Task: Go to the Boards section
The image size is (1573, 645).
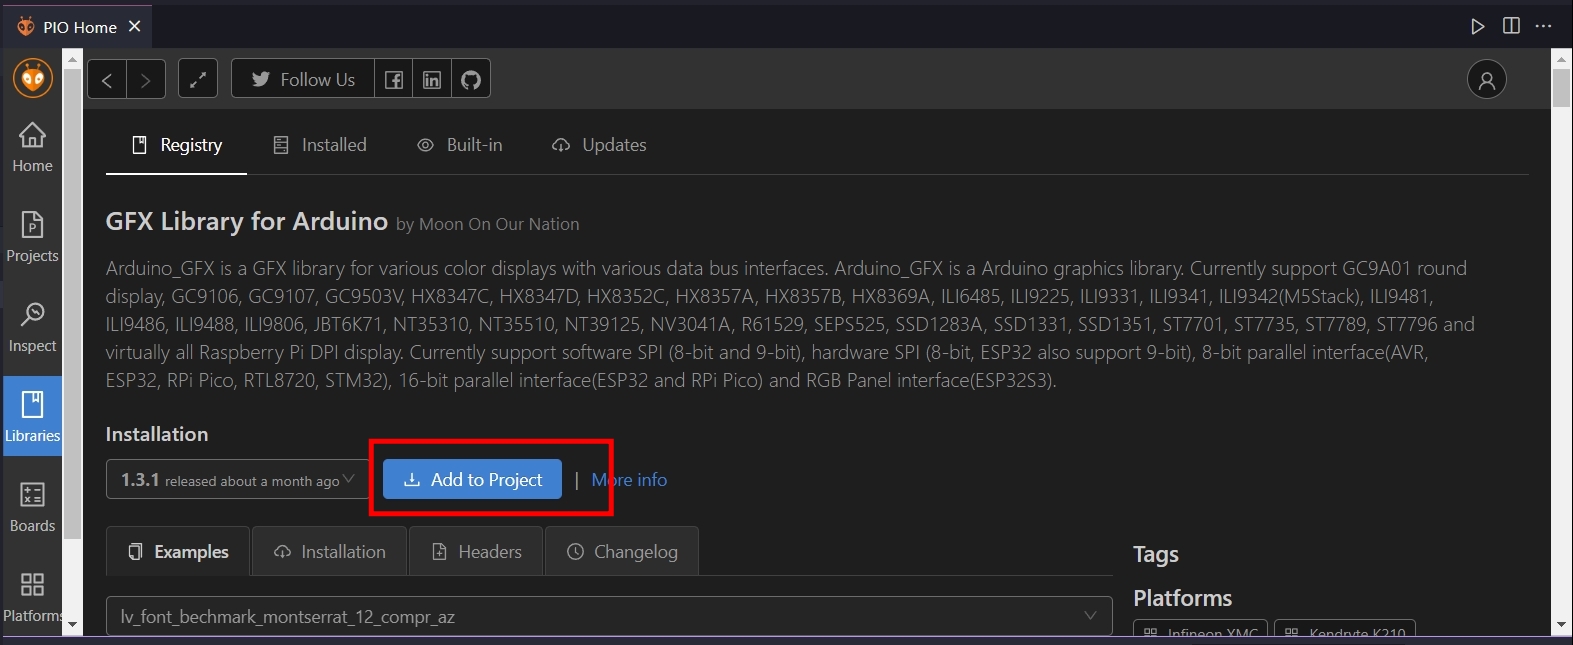Action: tap(32, 507)
